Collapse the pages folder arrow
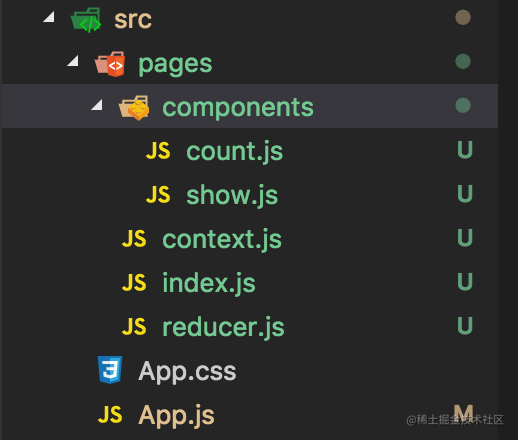Viewport: 518px width, 440px height. (73, 60)
